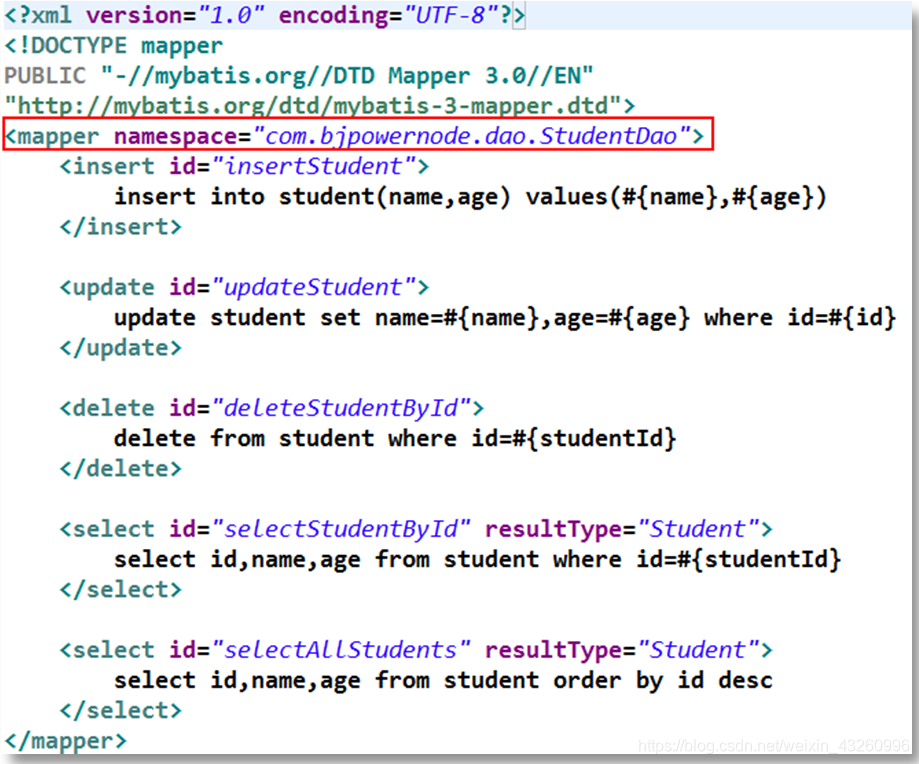Click the "update student set name" SQL line
This screenshot has width=919, height=764.
(x=505, y=318)
